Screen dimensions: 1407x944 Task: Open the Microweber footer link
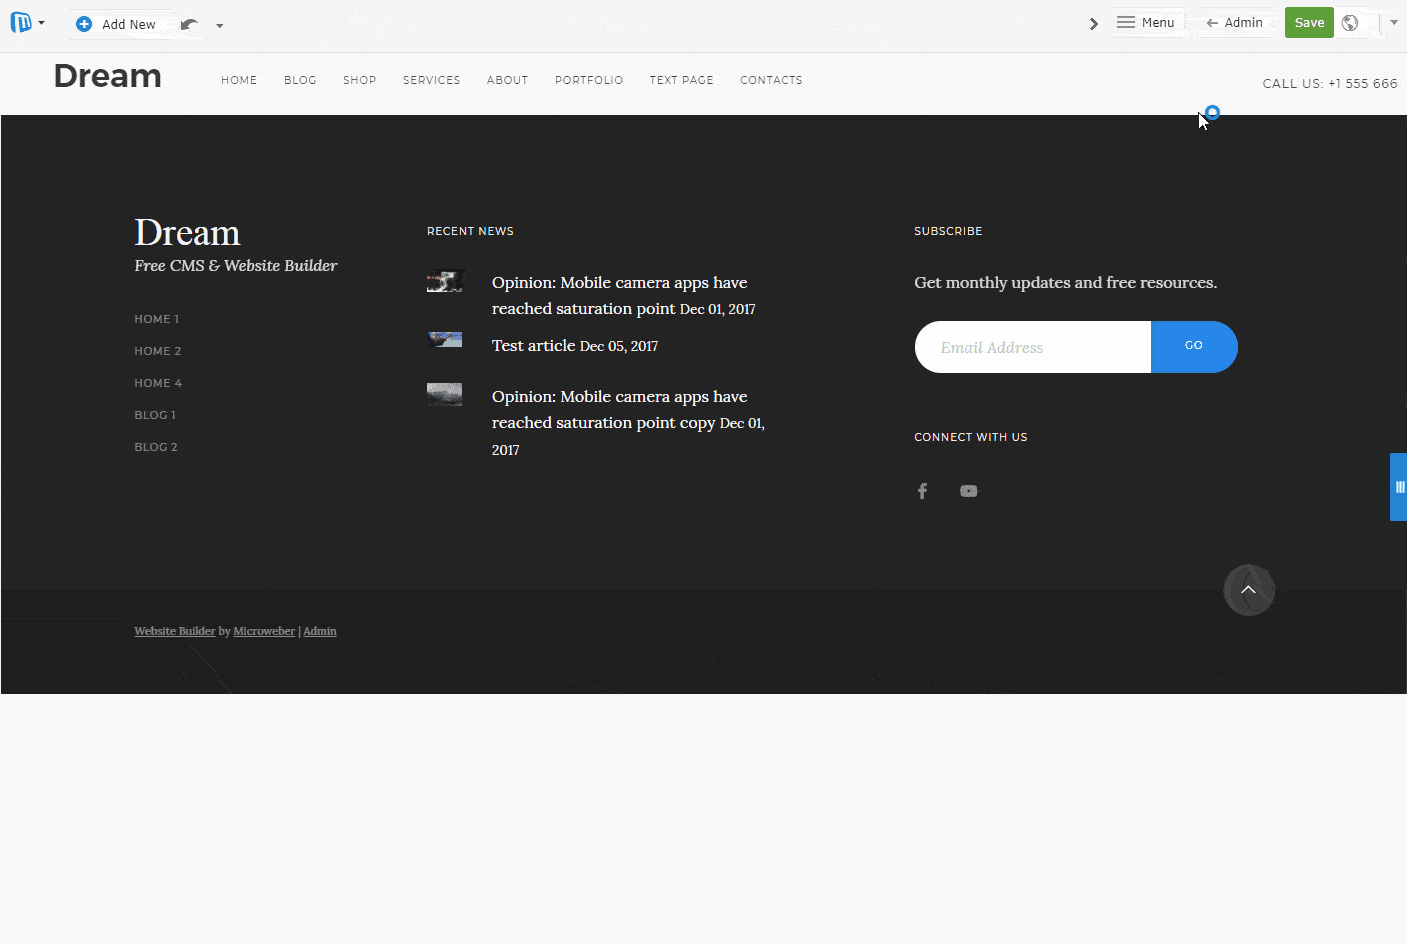pyautogui.click(x=264, y=631)
